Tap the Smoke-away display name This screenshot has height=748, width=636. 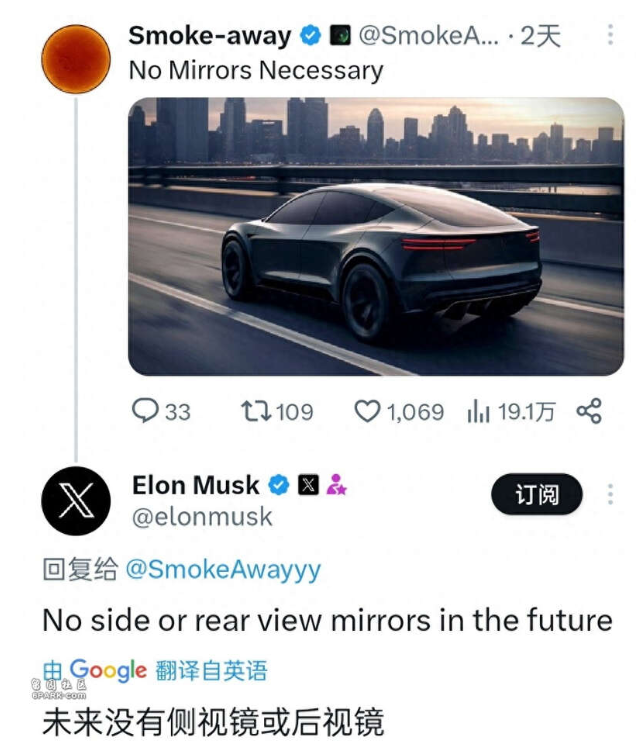[210, 37]
